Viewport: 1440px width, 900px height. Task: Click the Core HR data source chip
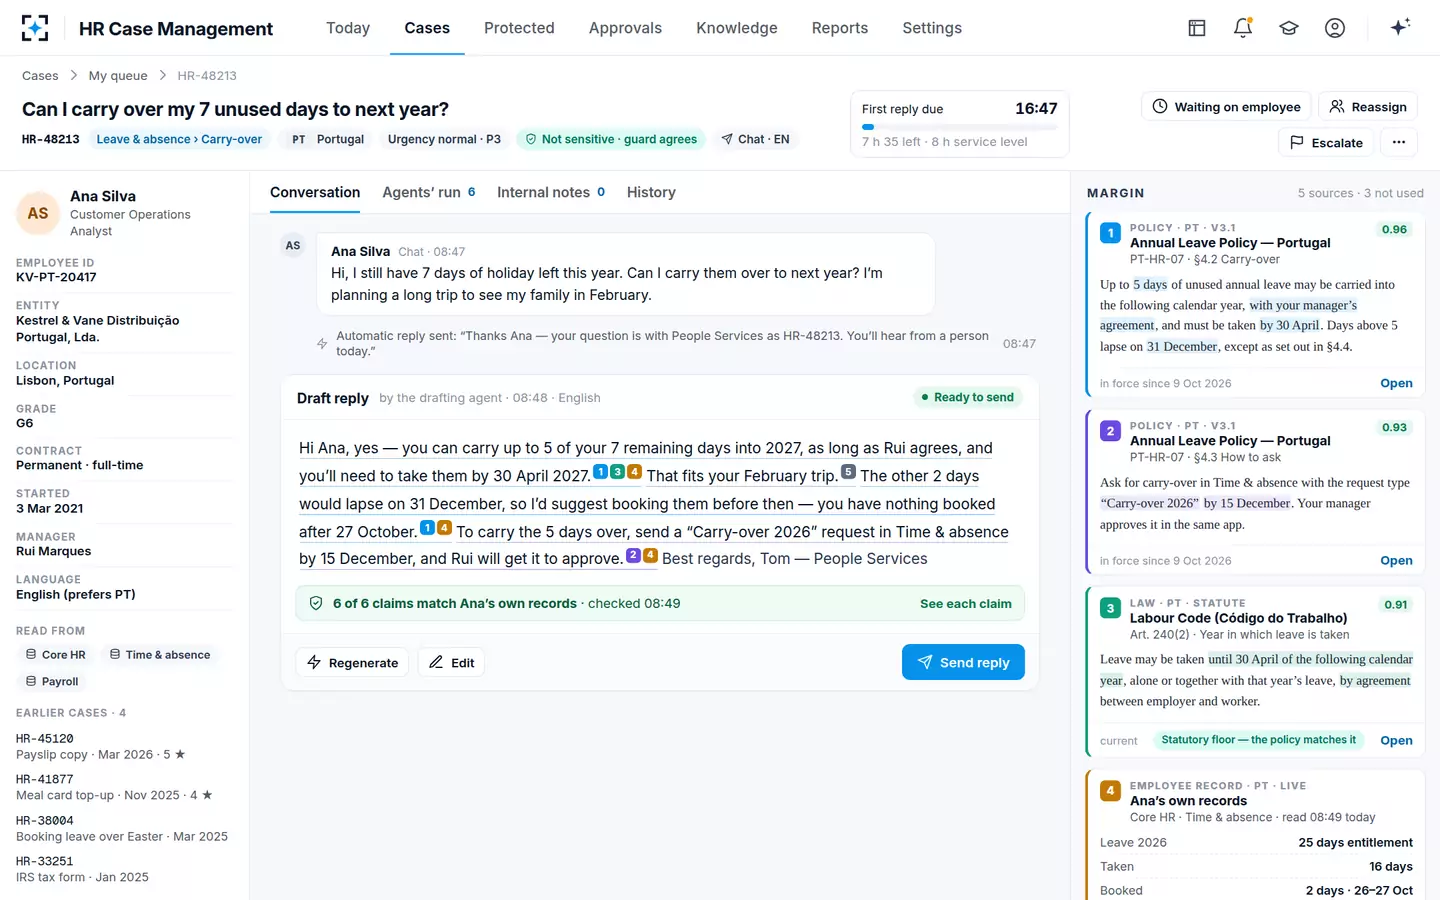[55, 655]
